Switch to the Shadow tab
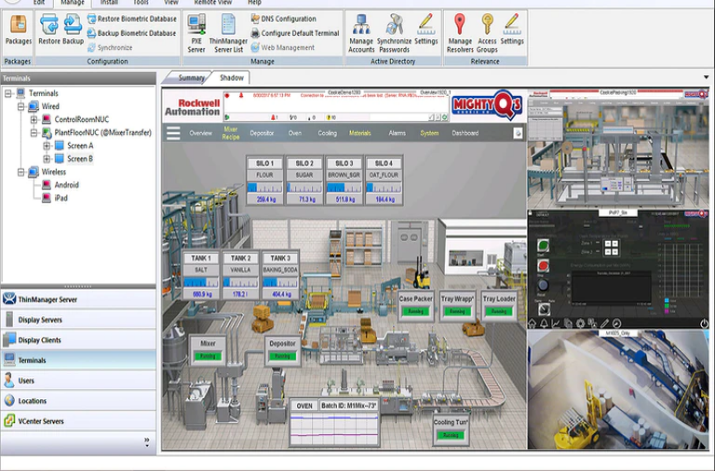The image size is (715, 471). (232, 78)
